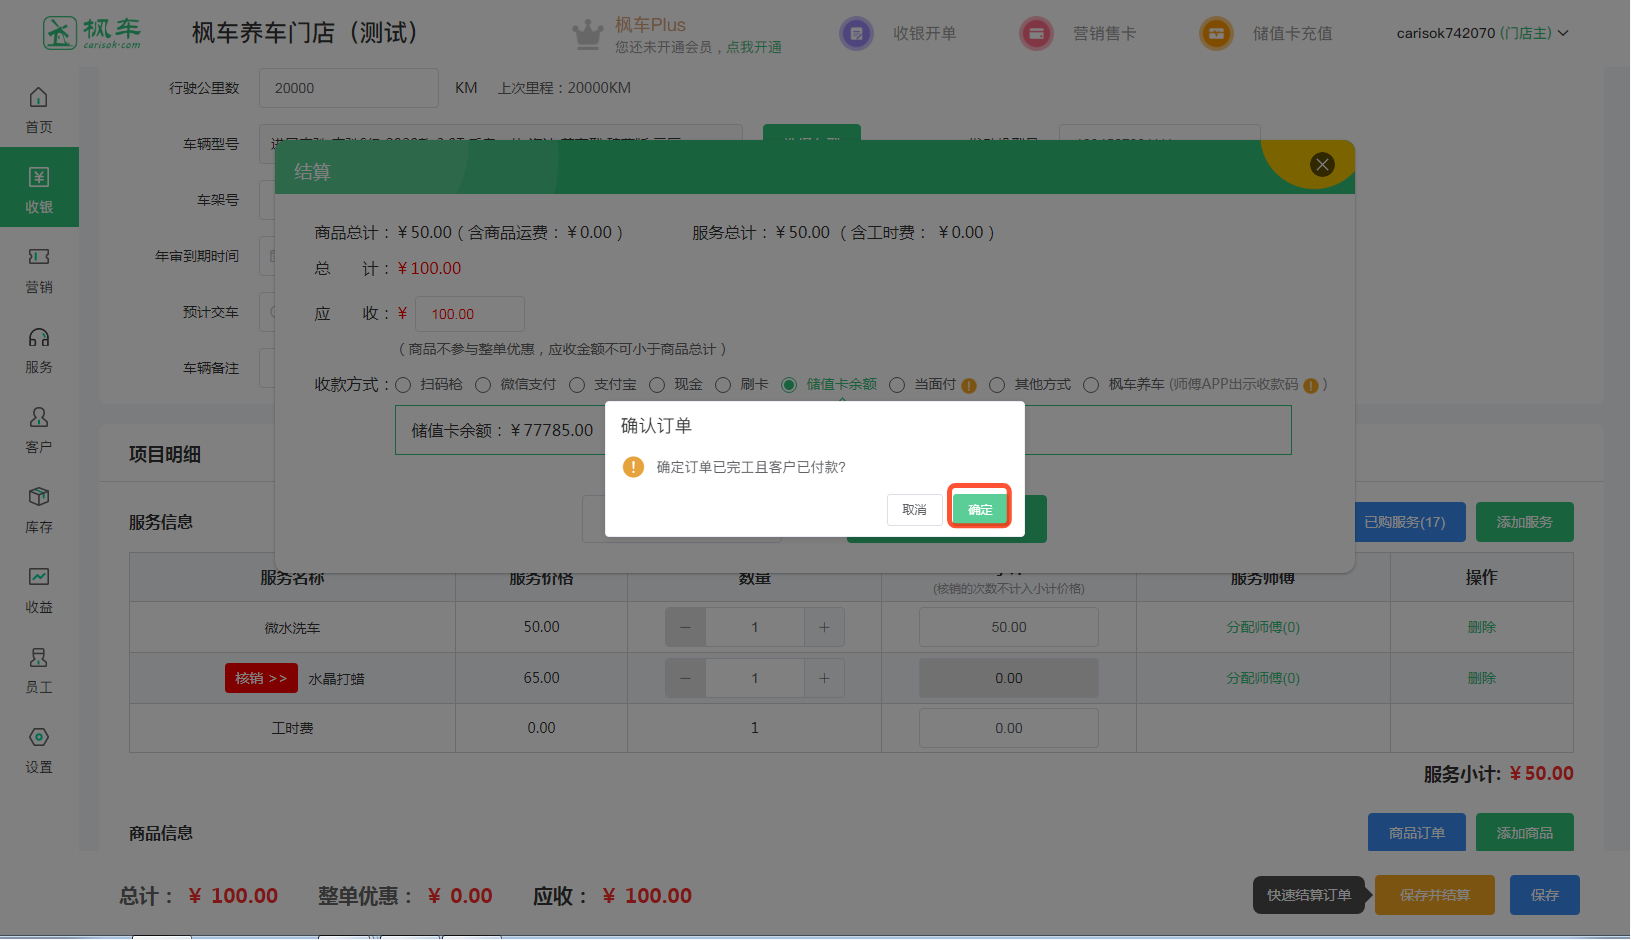The height and width of the screenshot is (940, 1631).
Task: Expand carisok742070 account dropdown
Action: click(1482, 33)
